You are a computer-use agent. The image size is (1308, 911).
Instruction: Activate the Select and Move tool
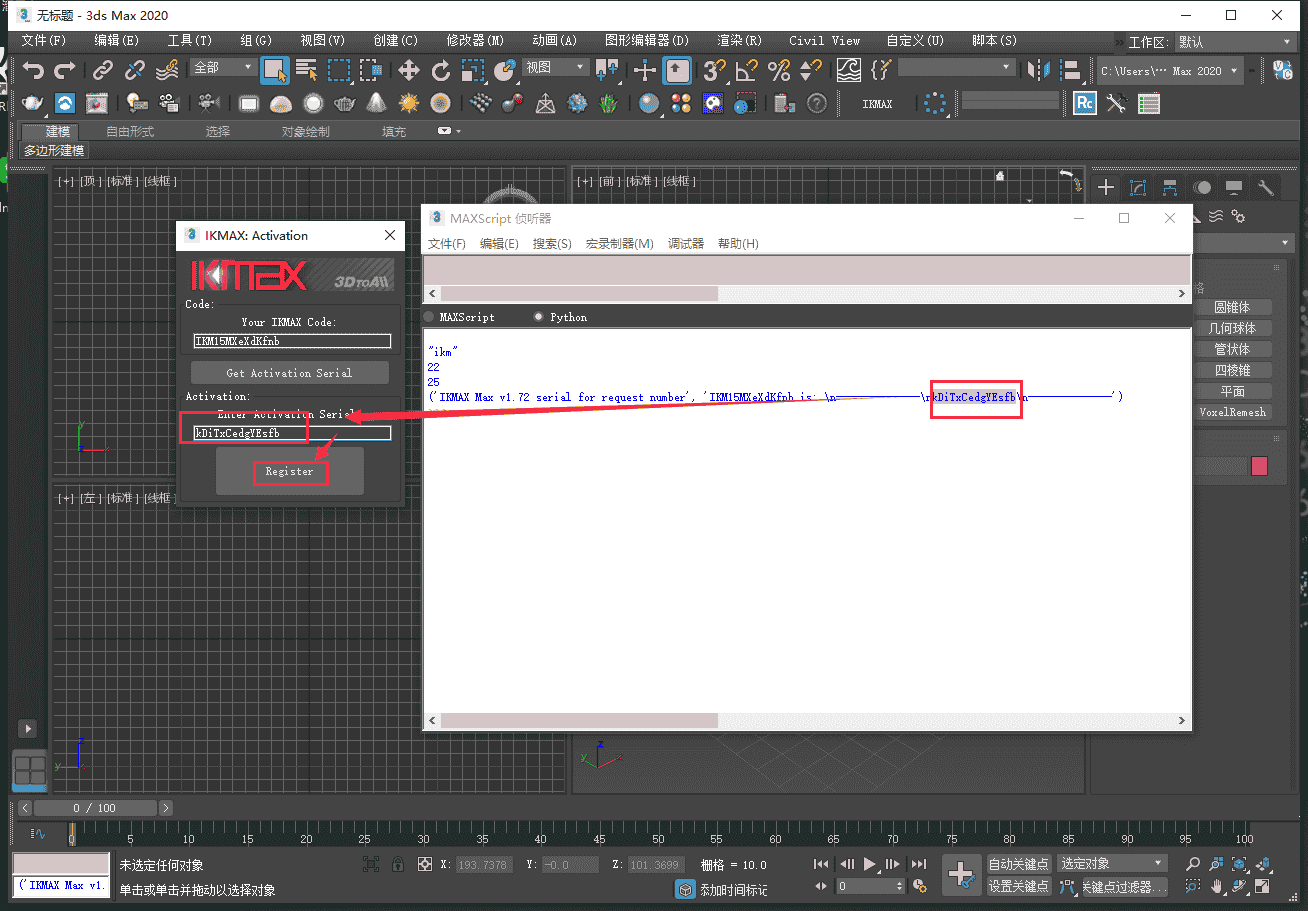[409, 70]
